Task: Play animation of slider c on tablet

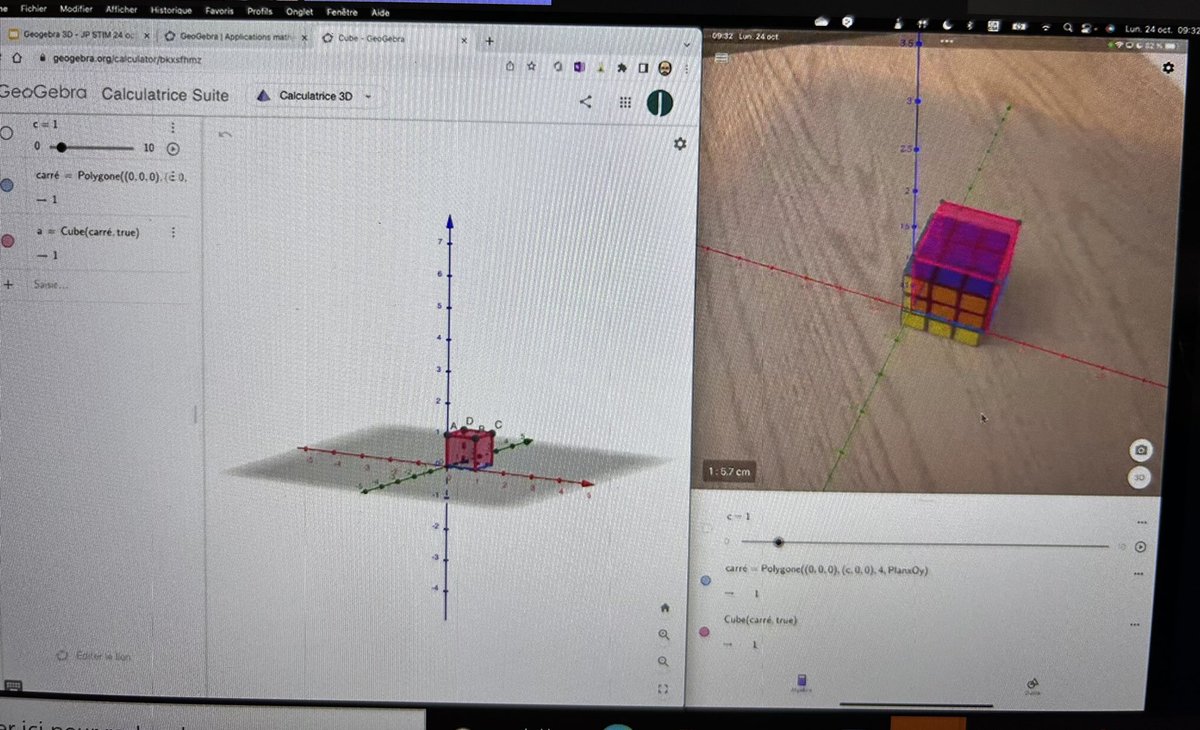Action: click(1139, 547)
